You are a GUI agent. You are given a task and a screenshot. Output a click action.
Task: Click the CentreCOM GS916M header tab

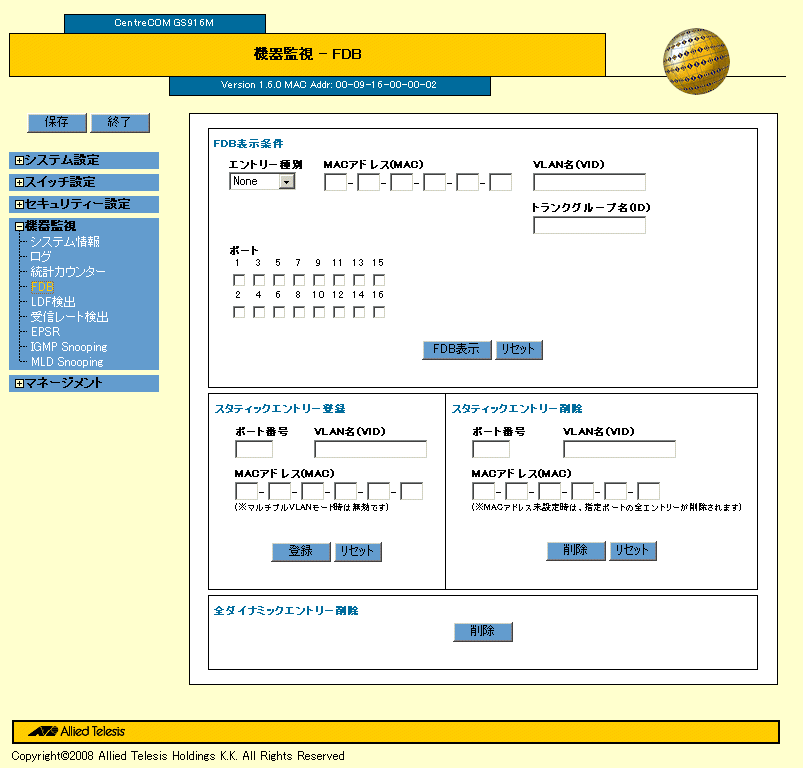coord(165,24)
